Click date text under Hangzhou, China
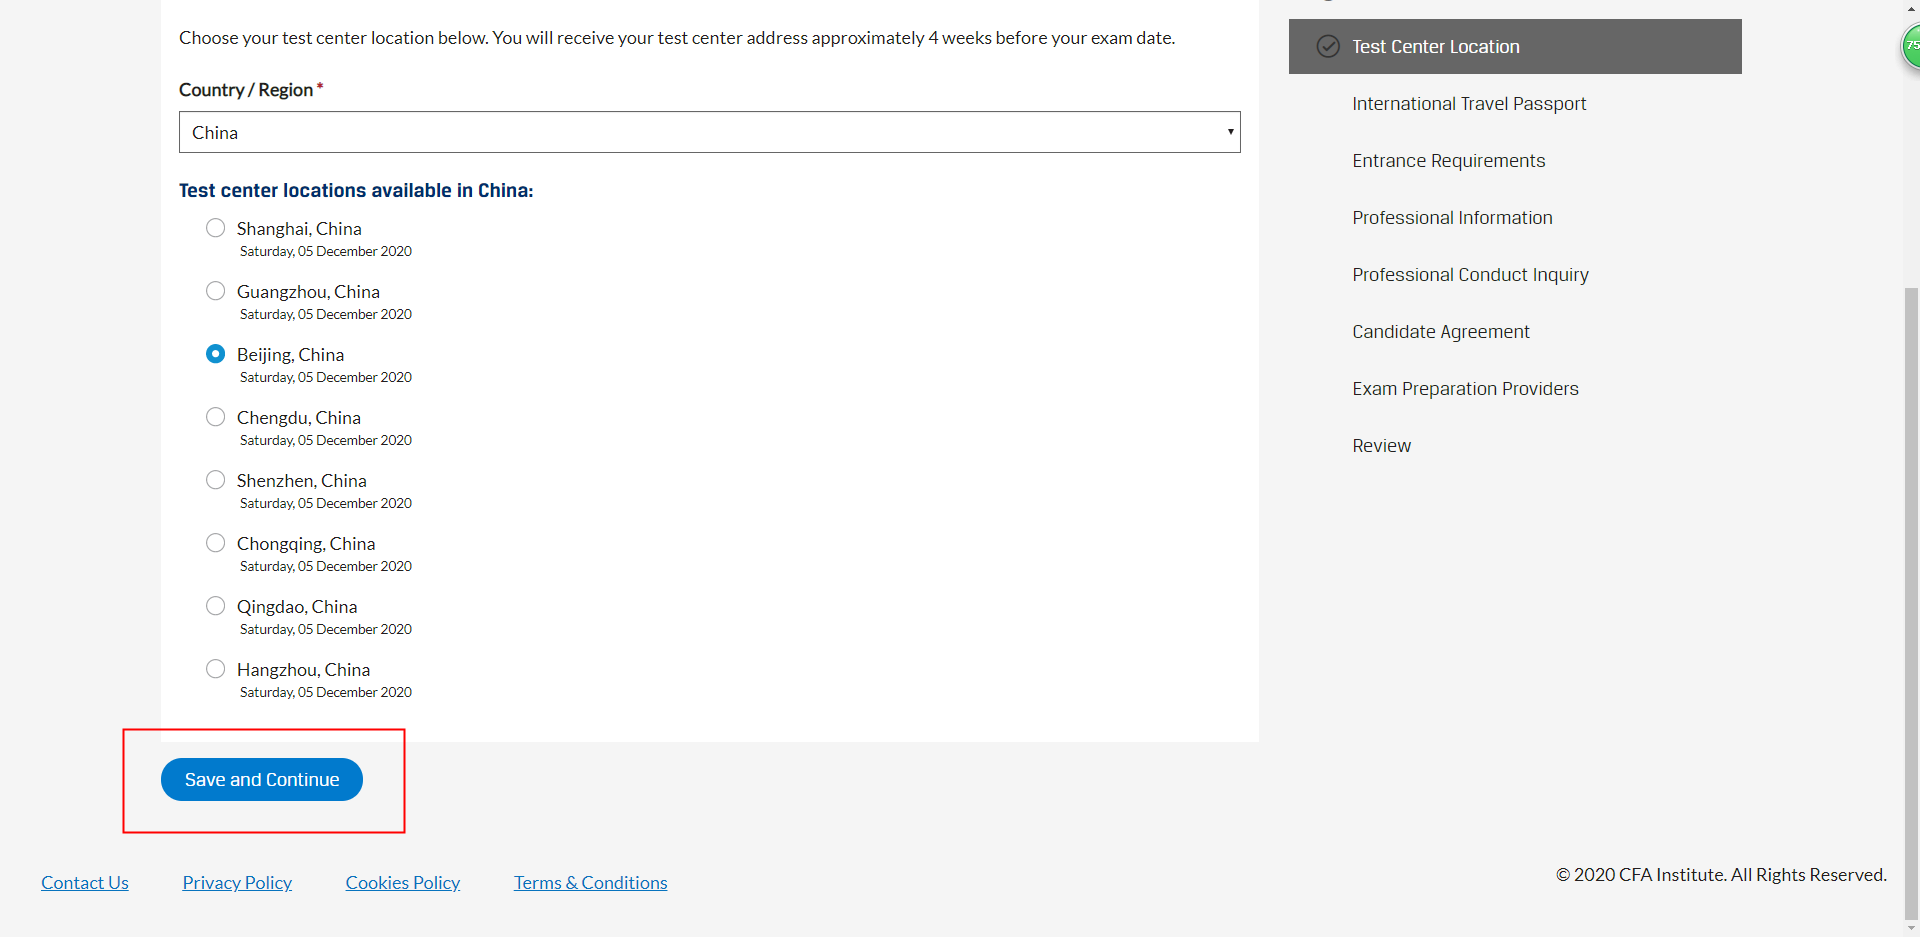Viewport: 1920px width, 937px height. click(x=326, y=692)
